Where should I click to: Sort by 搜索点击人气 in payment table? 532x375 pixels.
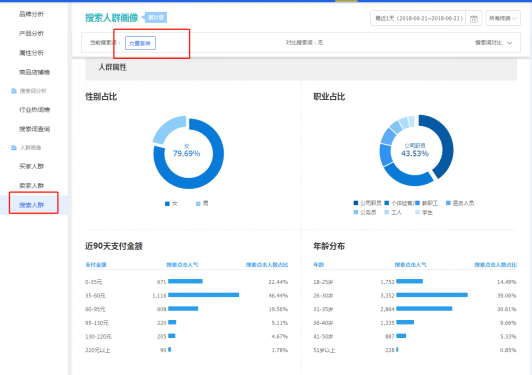(182, 265)
